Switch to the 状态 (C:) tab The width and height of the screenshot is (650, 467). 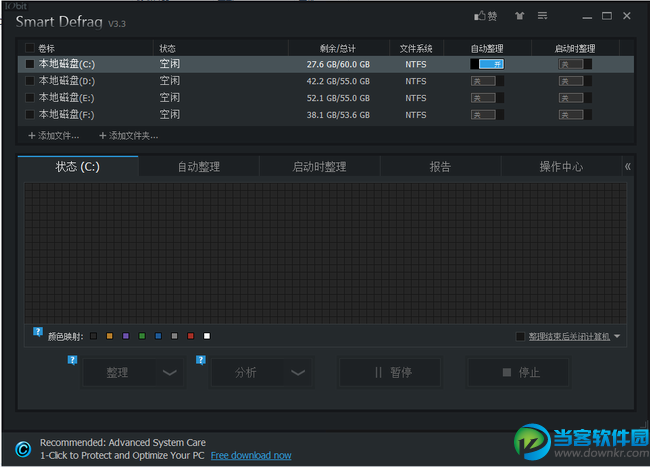click(x=78, y=167)
